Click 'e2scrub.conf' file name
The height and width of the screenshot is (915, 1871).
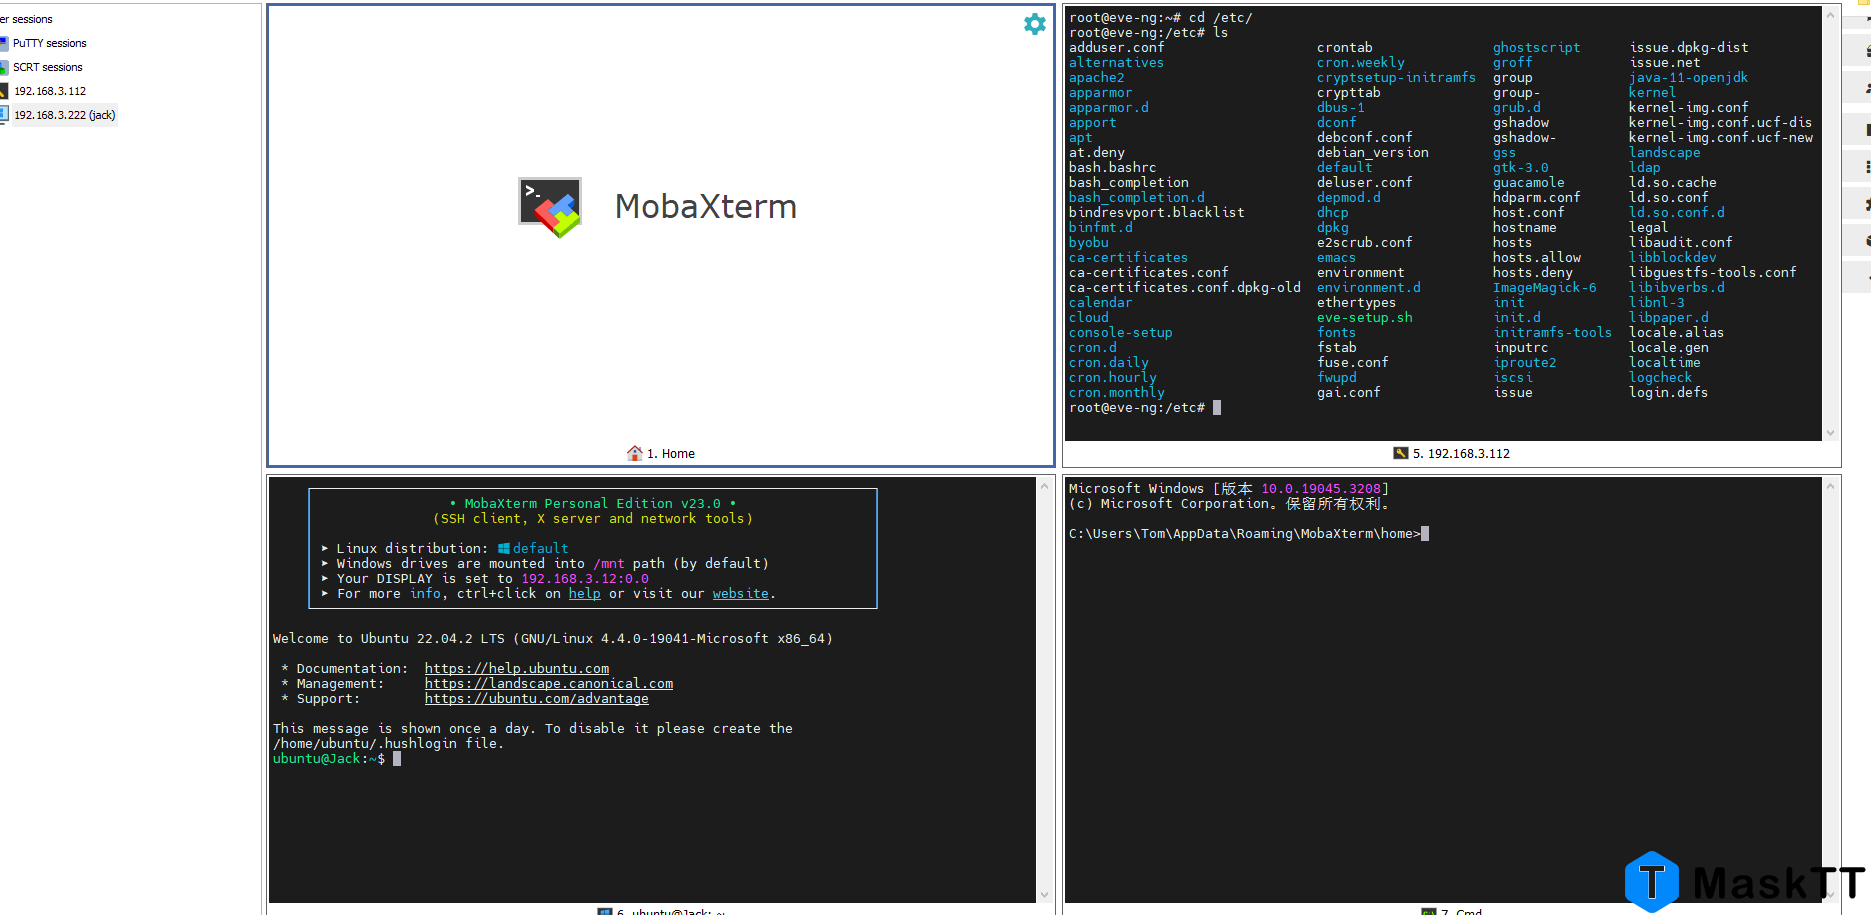[x=1365, y=242]
